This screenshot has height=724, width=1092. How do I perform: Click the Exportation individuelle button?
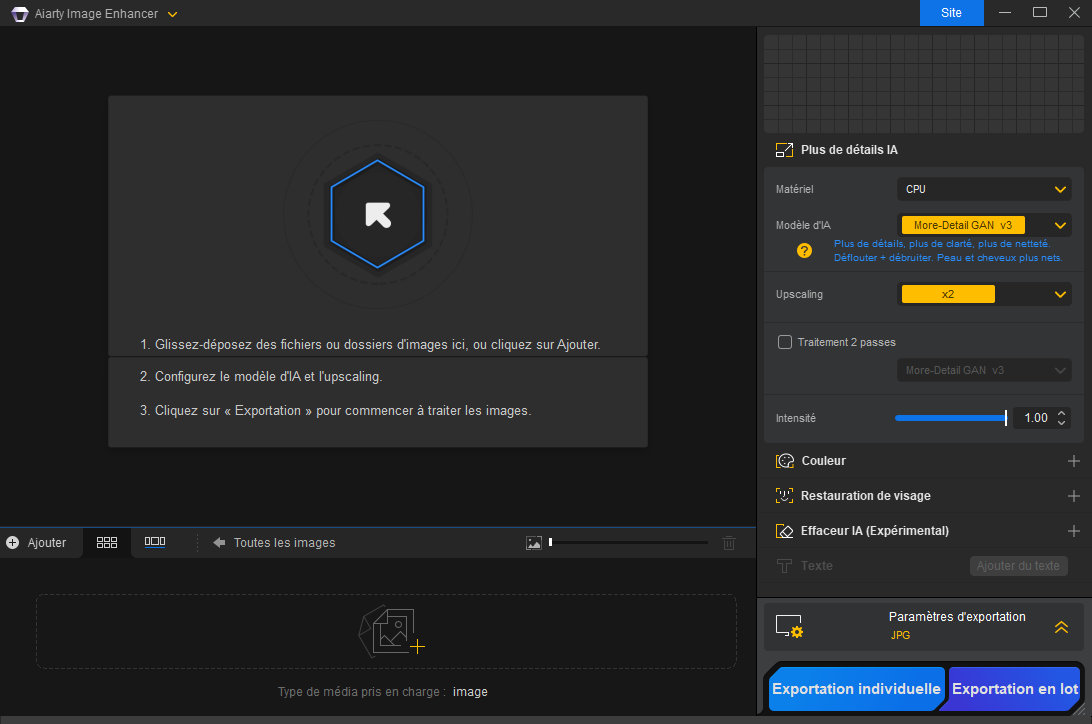(x=856, y=689)
